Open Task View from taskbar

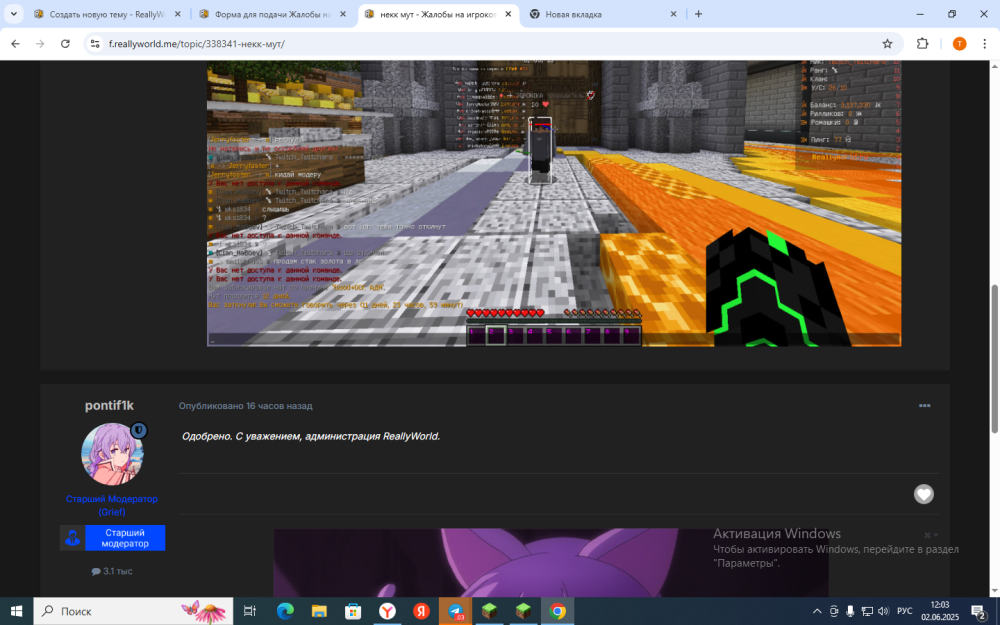250,611
